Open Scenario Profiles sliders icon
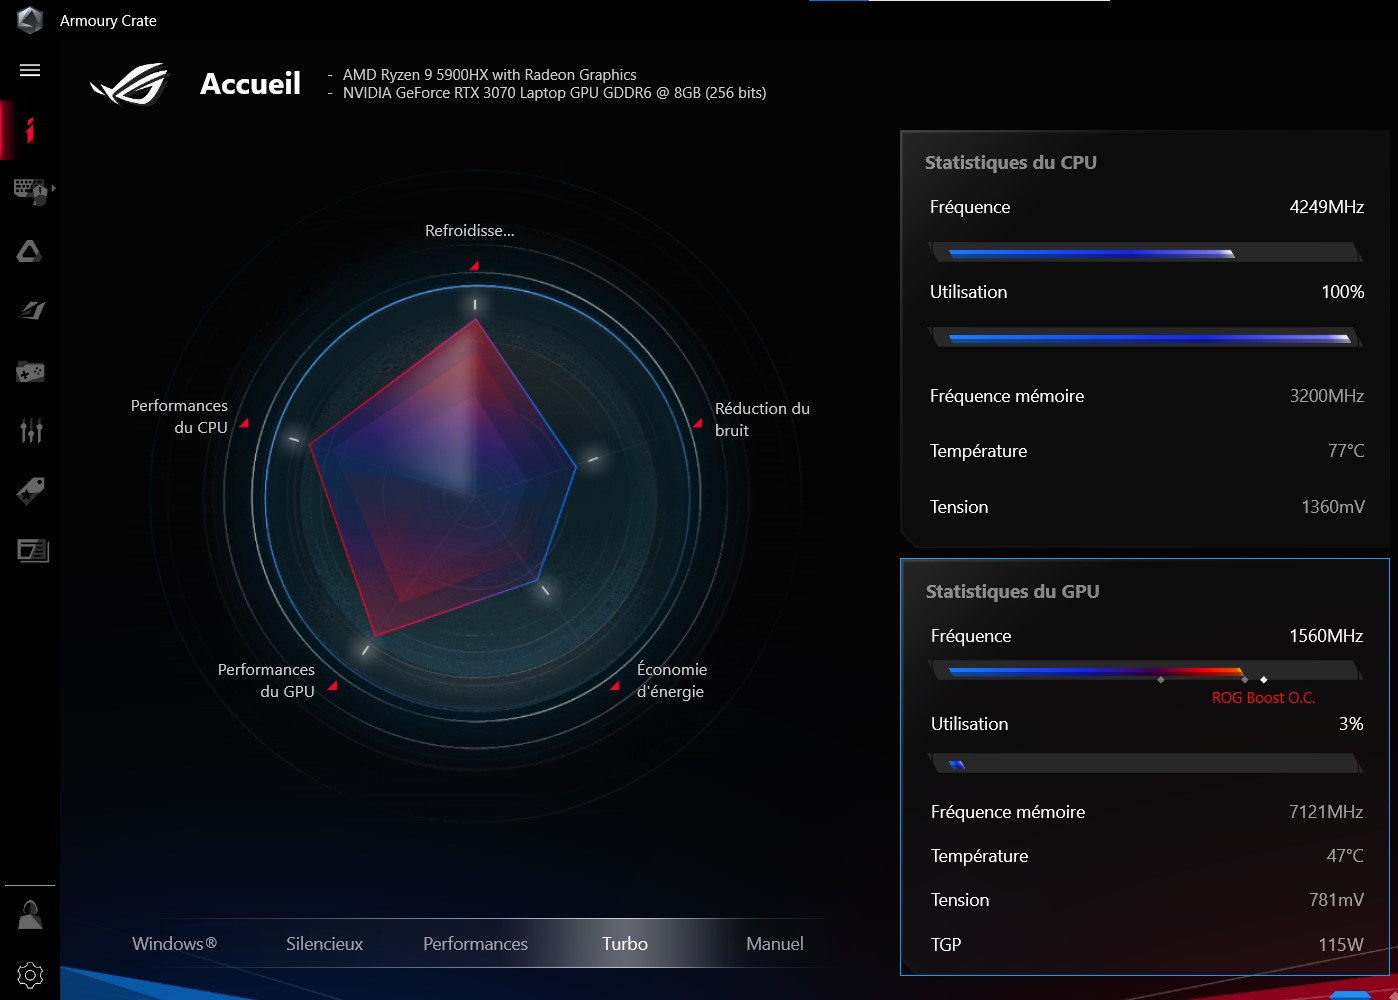This screenshot has height=1000, width=1398. [x=31, y=431]
